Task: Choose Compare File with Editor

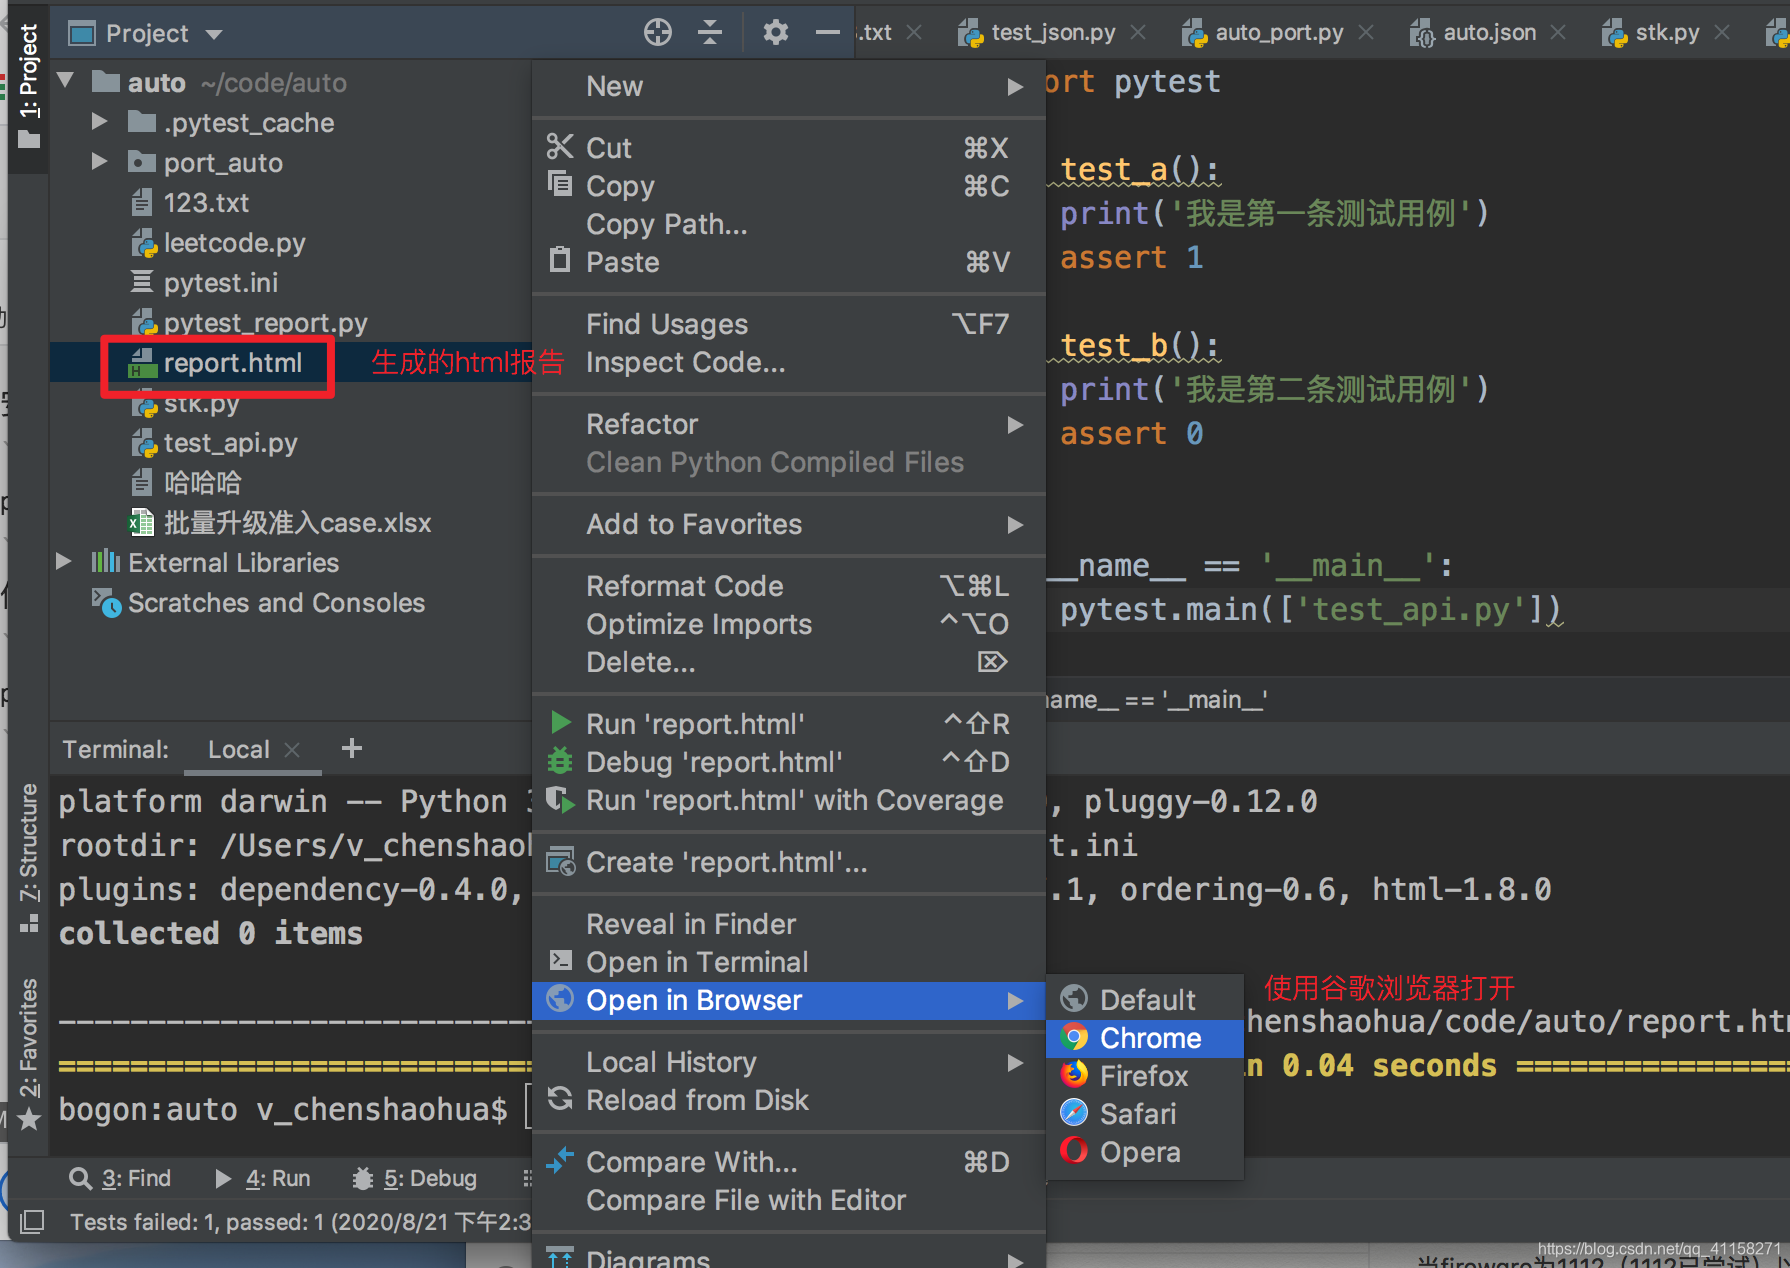Action: point(789,1200)
